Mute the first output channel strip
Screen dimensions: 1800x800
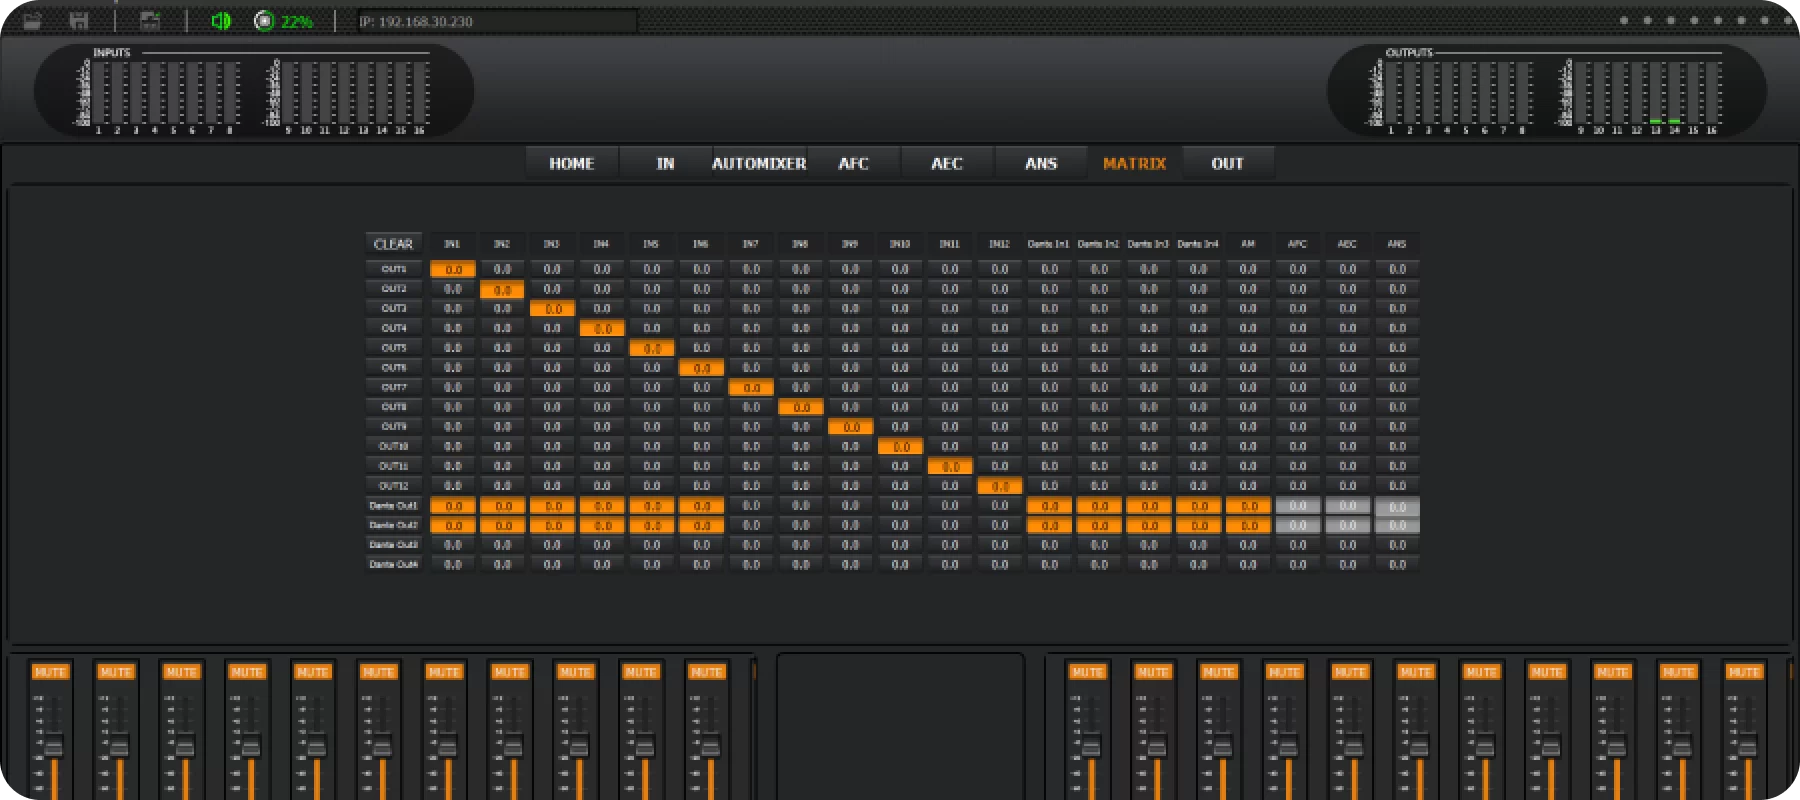point(1087,672)
